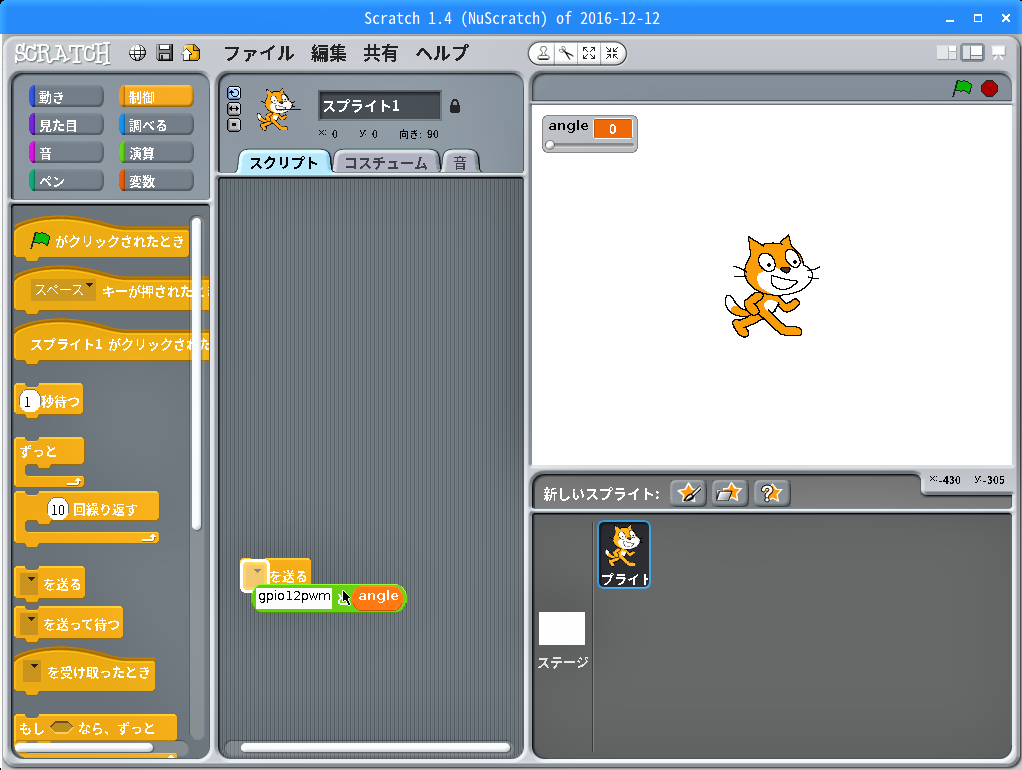Screen dimensions: 1022x770
Task: Set rotation style to don't rotate
Action: tap(234, 125)
